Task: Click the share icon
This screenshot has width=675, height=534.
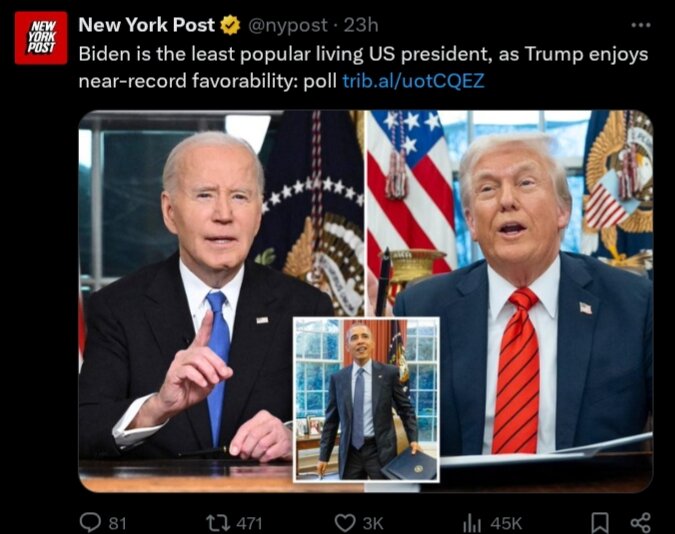Action: [641, 523]
